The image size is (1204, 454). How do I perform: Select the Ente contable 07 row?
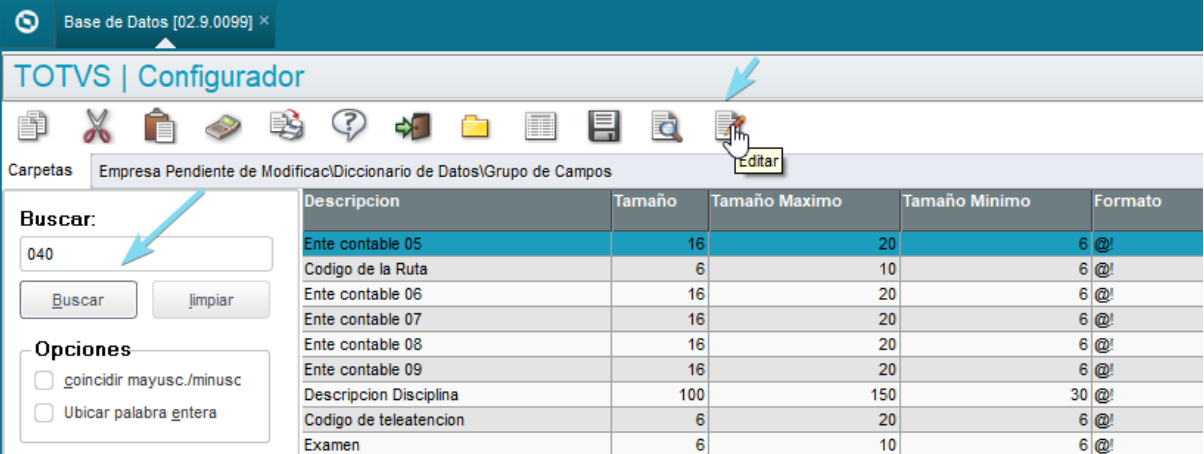(x=752, y=319)
